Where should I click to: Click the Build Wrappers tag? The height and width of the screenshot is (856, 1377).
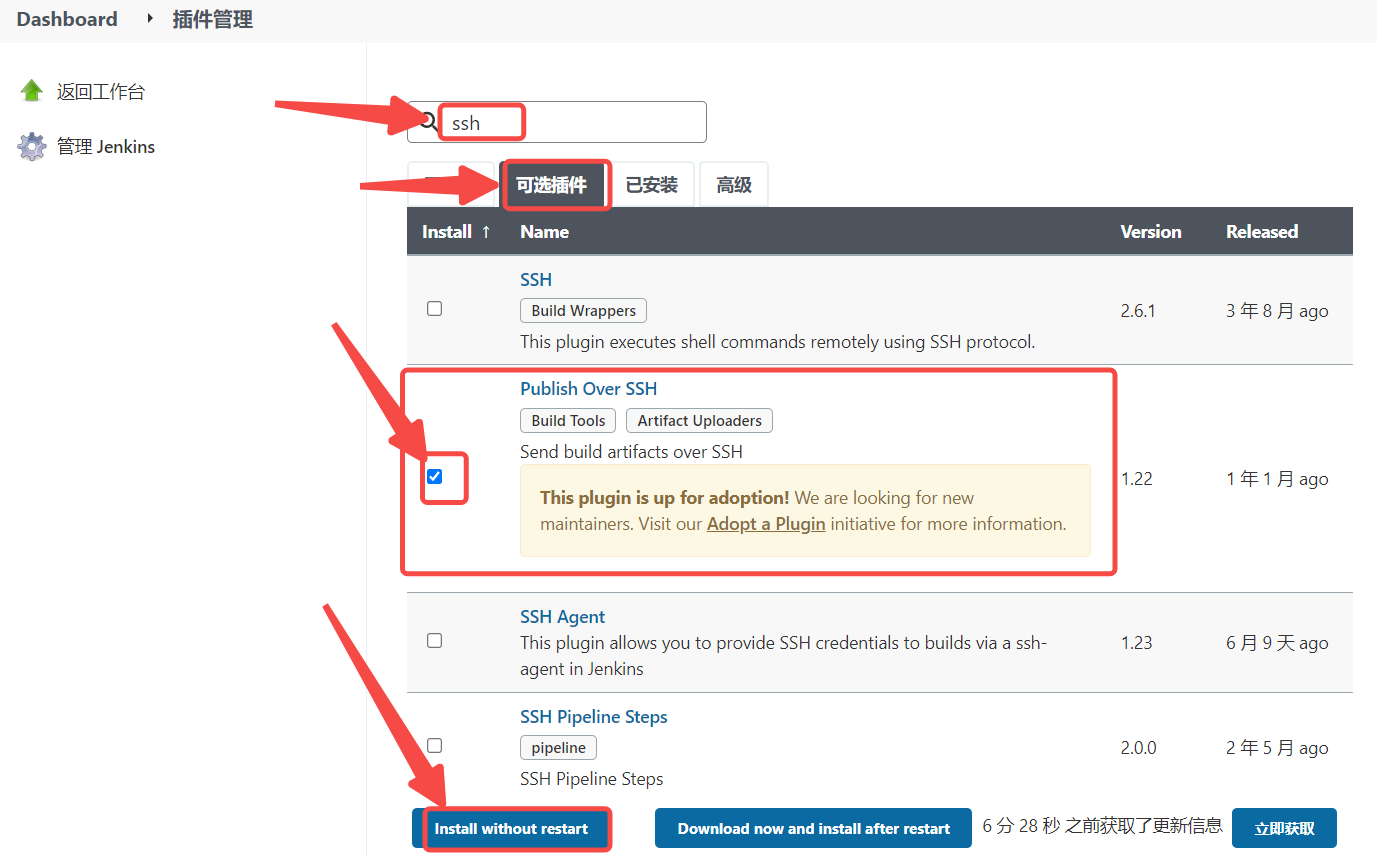click(x=584, y=311)
